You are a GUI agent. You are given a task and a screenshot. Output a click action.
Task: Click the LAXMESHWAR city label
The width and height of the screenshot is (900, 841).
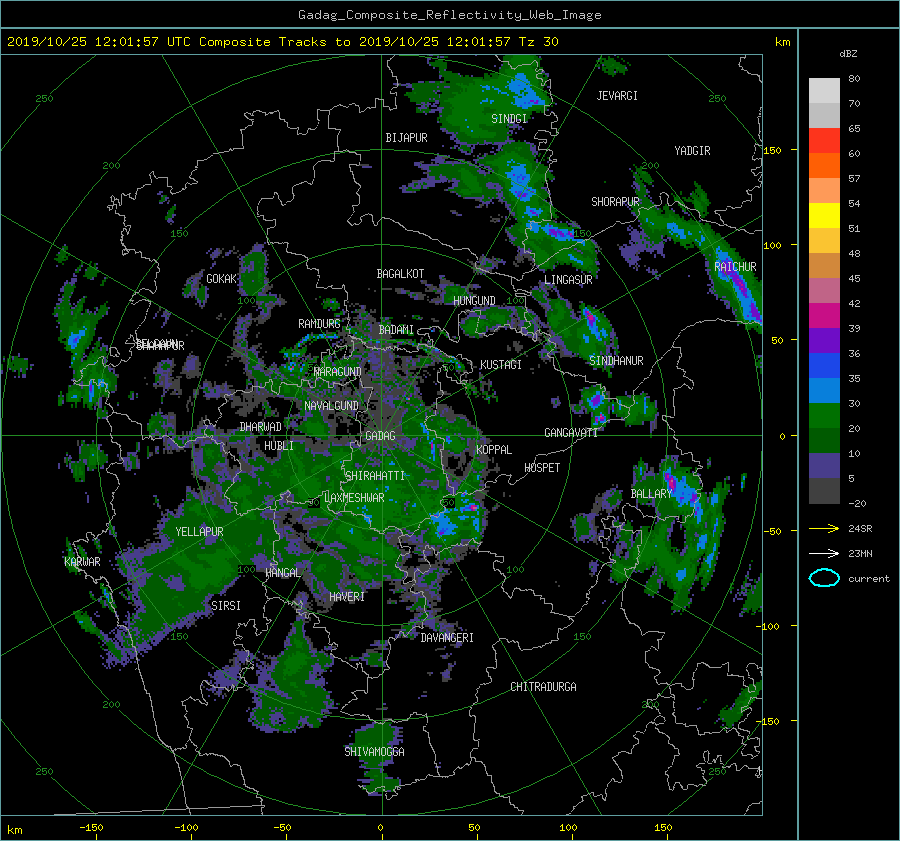point(354,498)
